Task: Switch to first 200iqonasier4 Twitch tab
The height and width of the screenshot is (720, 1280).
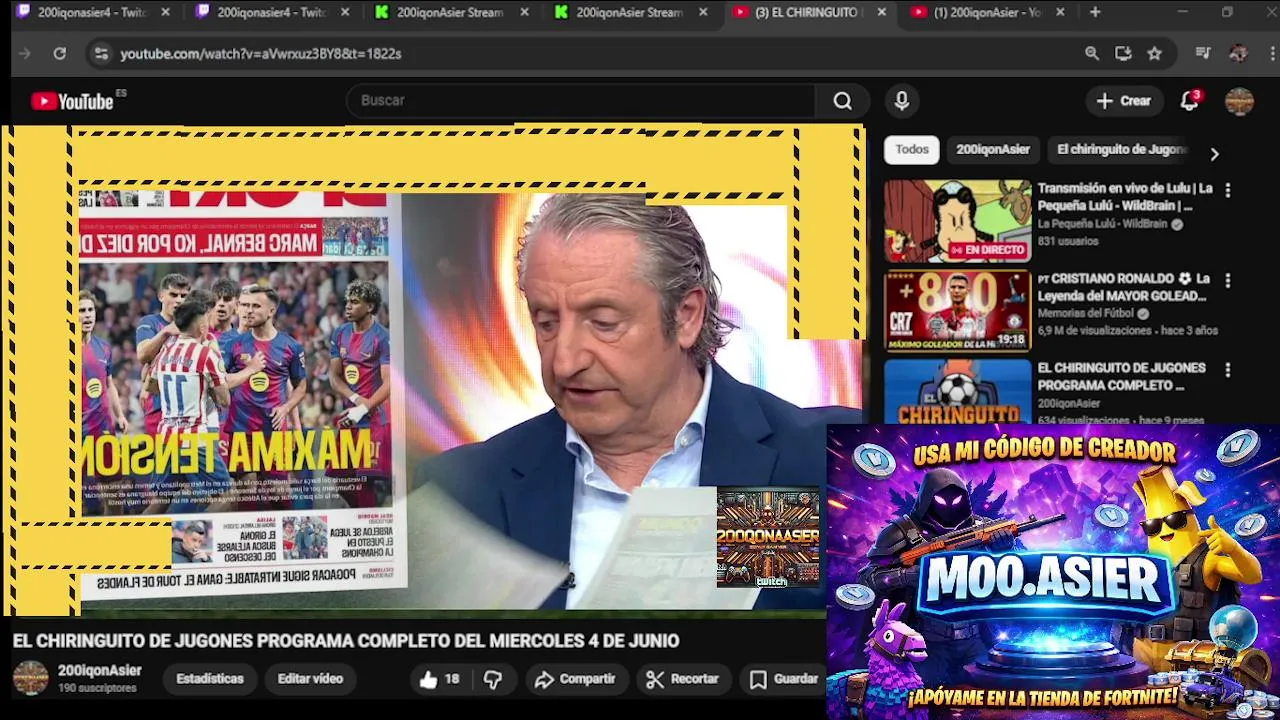Action: coord(90,12)
